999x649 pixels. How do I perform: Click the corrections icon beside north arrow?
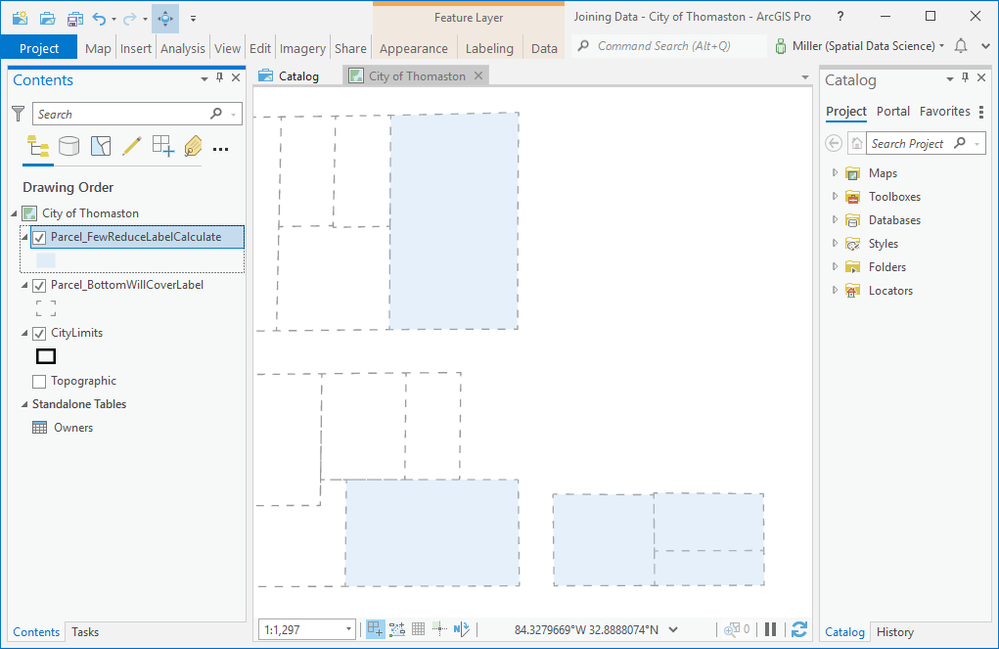pos(461,629)
